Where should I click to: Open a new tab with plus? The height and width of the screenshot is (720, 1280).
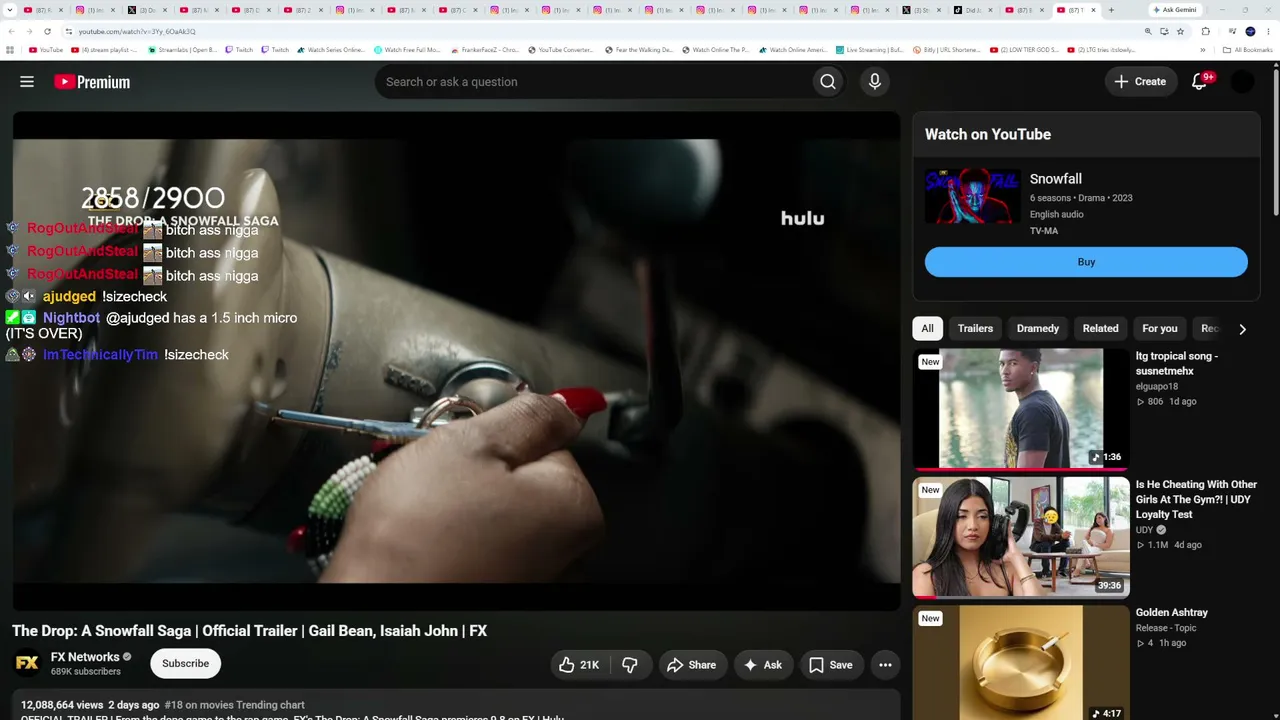(1111, 10)
